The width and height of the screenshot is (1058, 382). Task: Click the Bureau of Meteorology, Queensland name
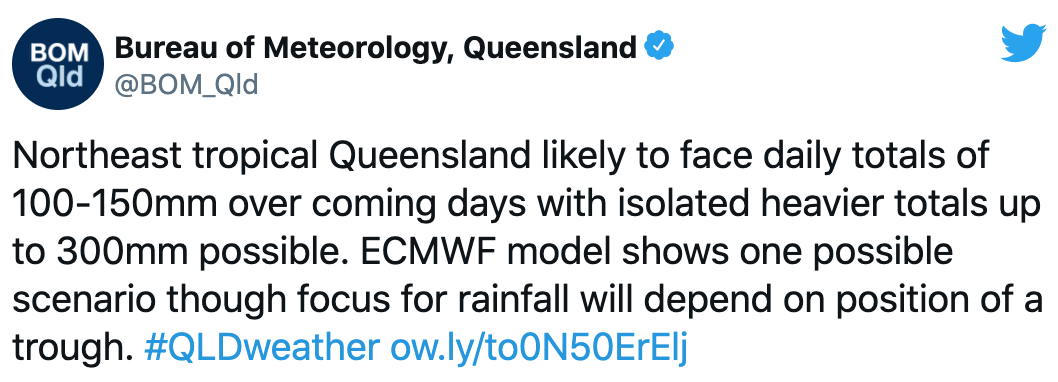[376, 48]
